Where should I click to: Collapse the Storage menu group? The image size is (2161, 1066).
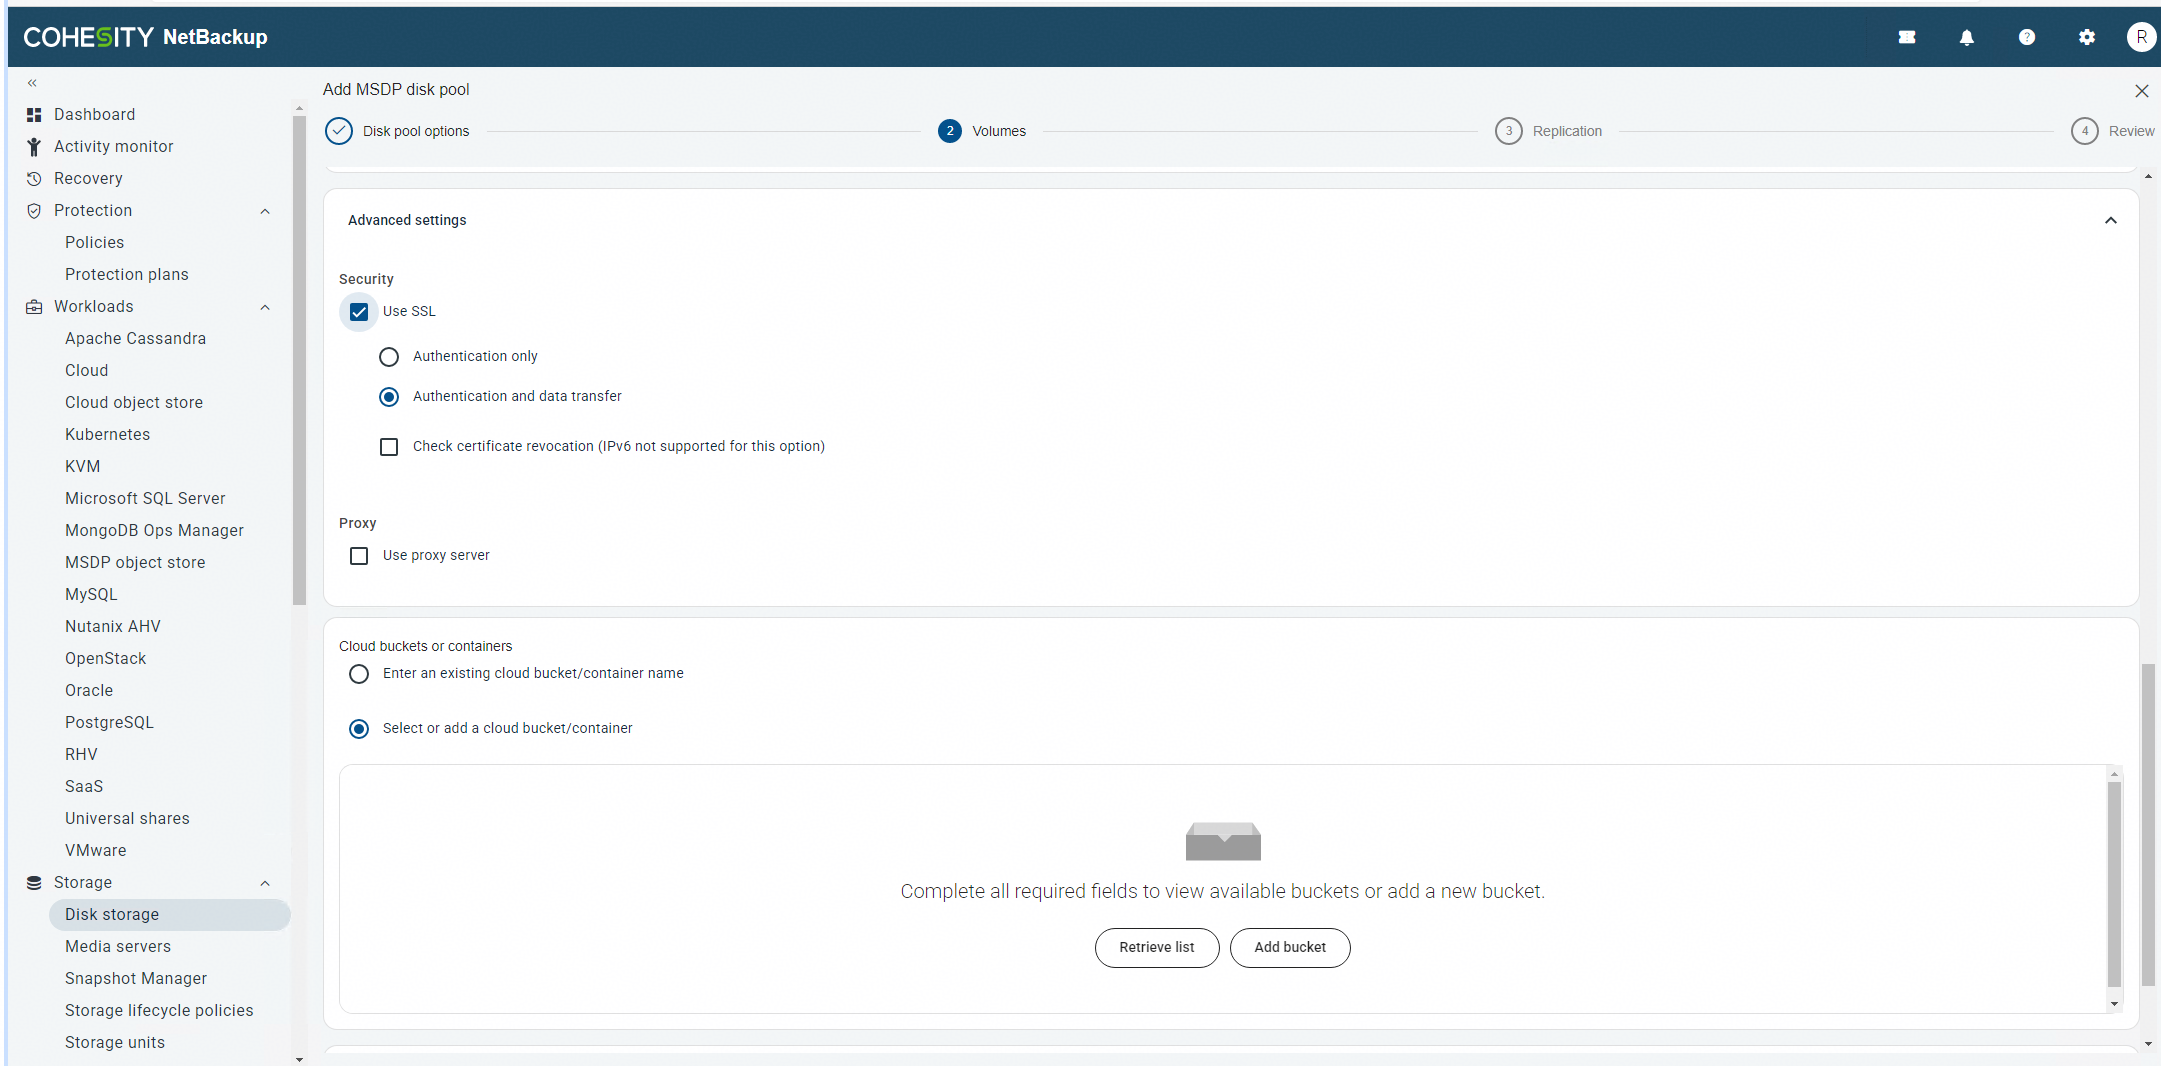pos(265,883)
